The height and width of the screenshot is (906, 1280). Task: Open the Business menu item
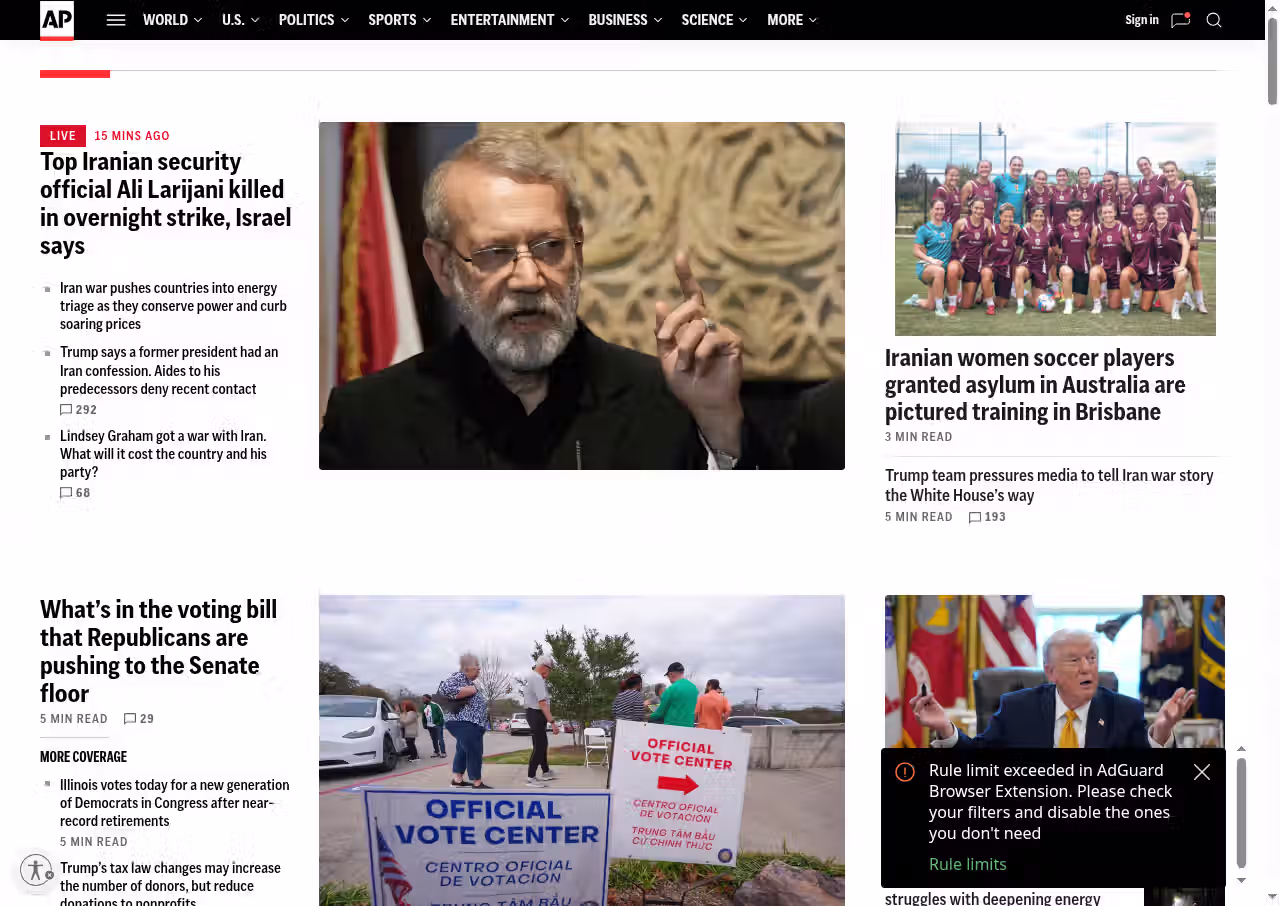click(618, 20)
